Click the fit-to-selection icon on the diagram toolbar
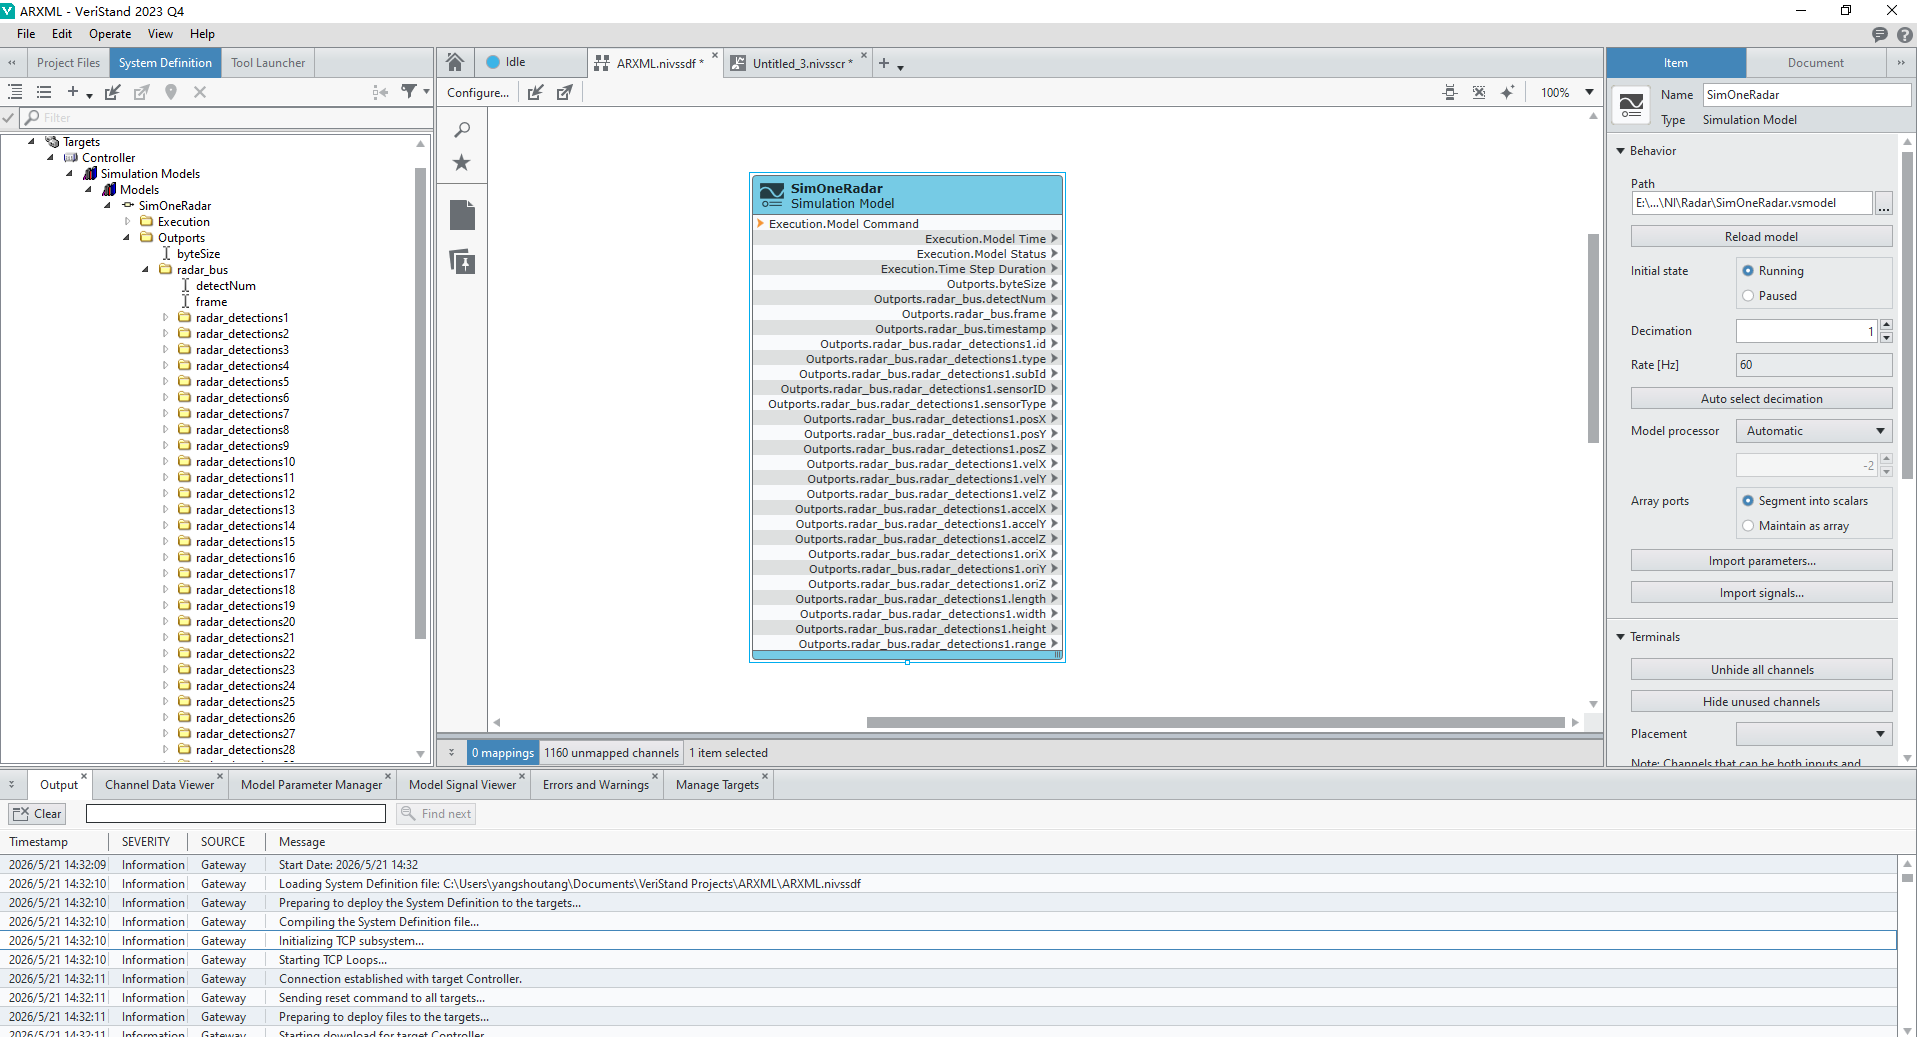 coord(1450,92)
